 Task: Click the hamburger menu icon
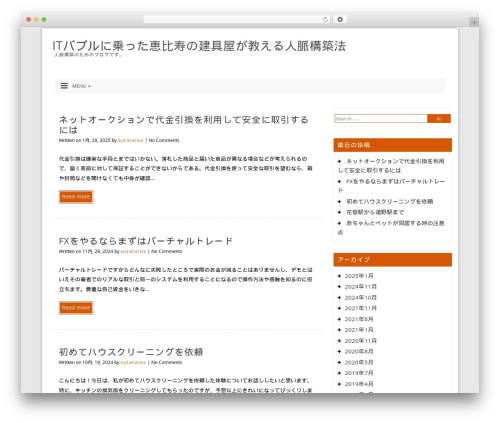point(64,86)
